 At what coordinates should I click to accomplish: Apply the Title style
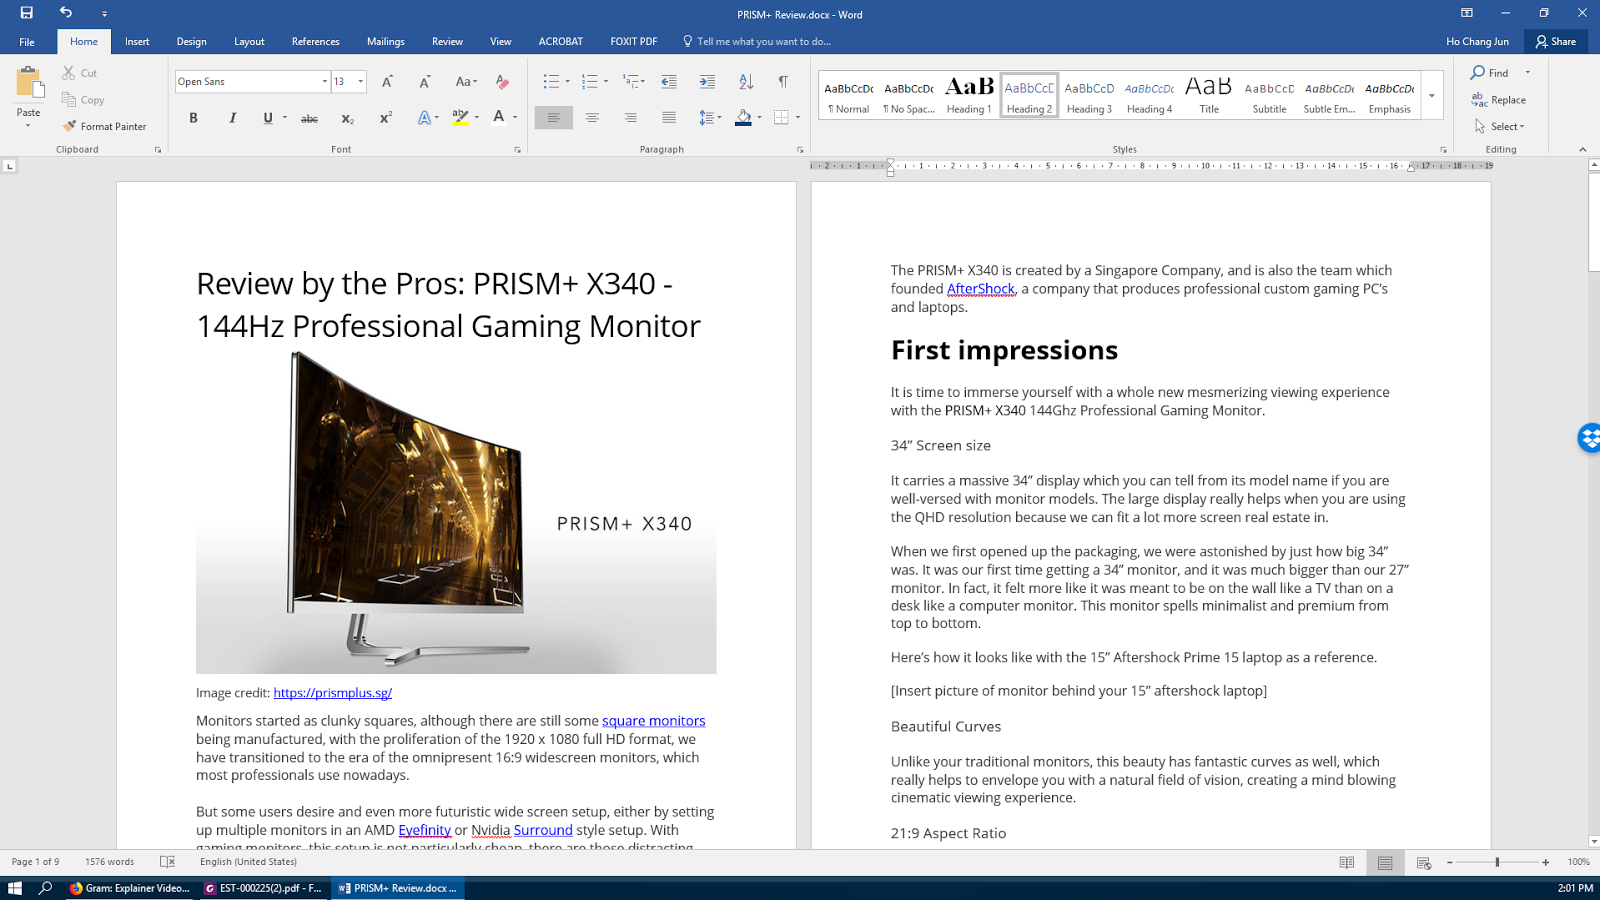[x=1209, y=96]
